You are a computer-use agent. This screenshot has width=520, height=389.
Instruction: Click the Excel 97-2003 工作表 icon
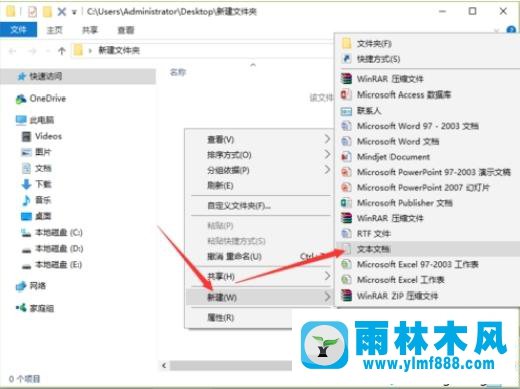(346, 264)
